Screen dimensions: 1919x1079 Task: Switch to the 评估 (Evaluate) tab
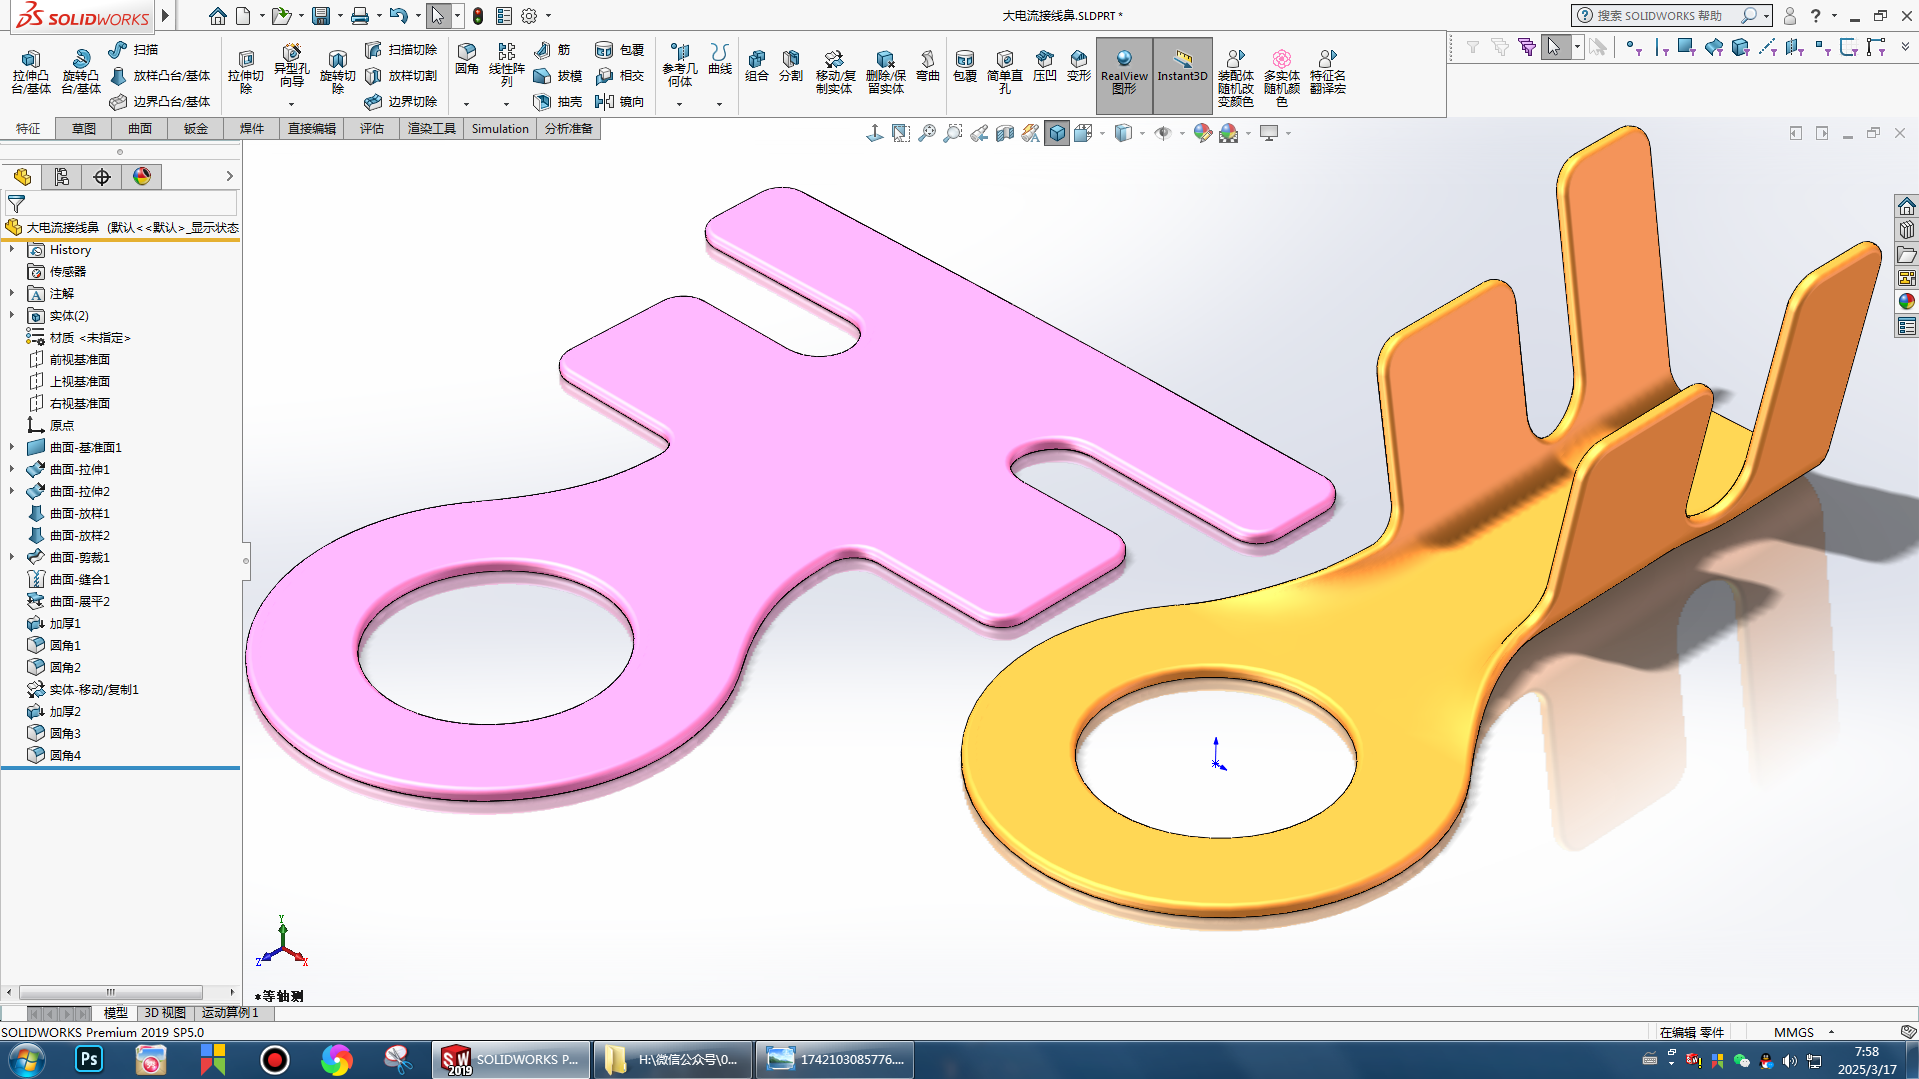372,128
